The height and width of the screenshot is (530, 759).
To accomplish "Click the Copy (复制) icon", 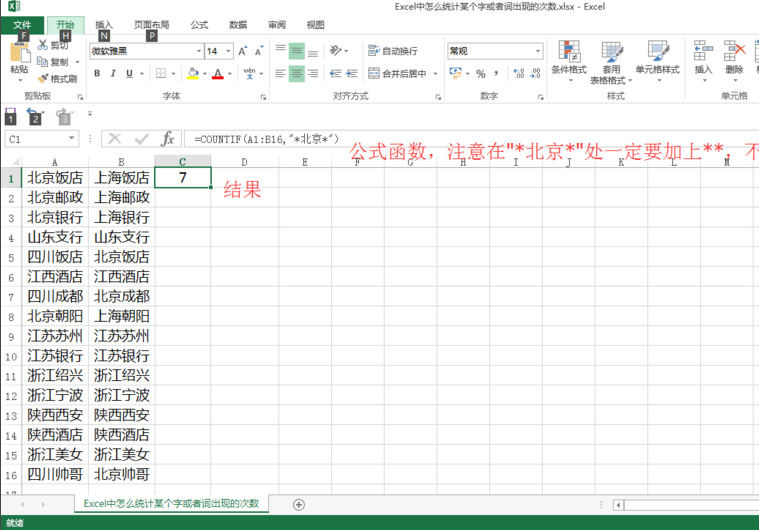I will point(43,61).
